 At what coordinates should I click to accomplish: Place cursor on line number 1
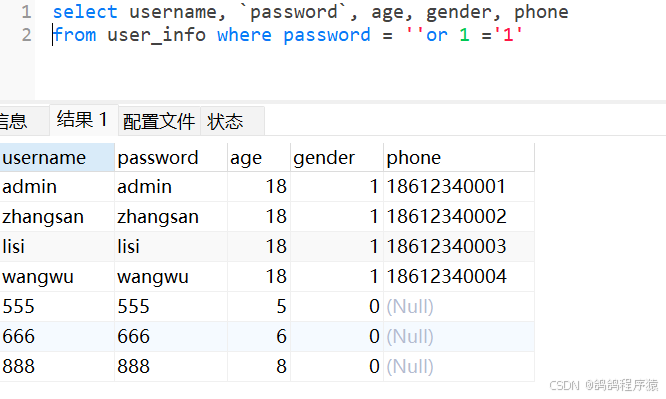pyautogui.click(x=26, y=12)
